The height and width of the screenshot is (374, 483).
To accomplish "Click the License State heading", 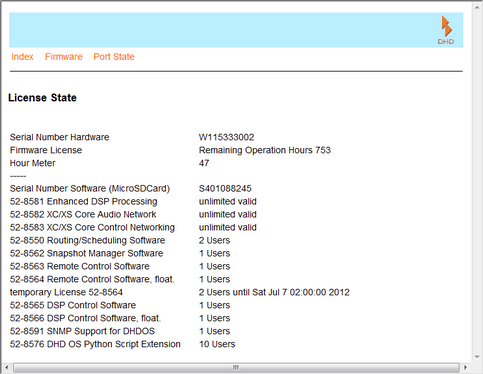I will (42, 98).
